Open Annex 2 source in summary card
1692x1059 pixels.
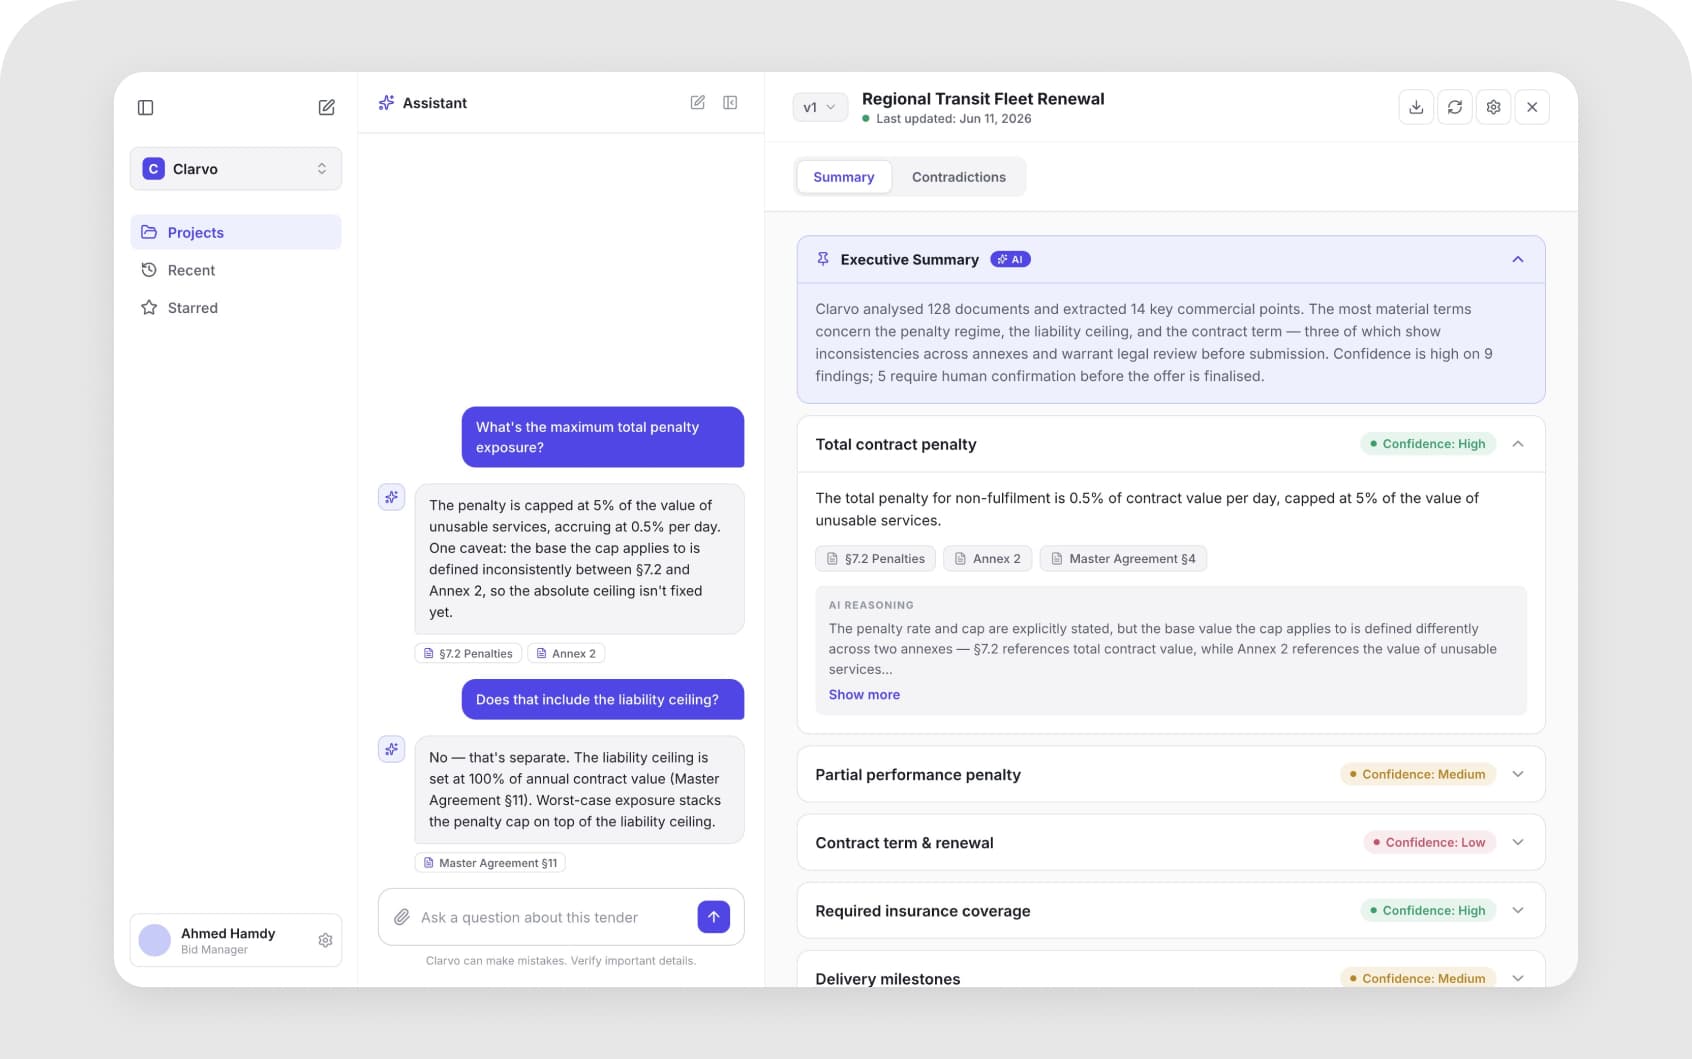(x=987, y=559)
